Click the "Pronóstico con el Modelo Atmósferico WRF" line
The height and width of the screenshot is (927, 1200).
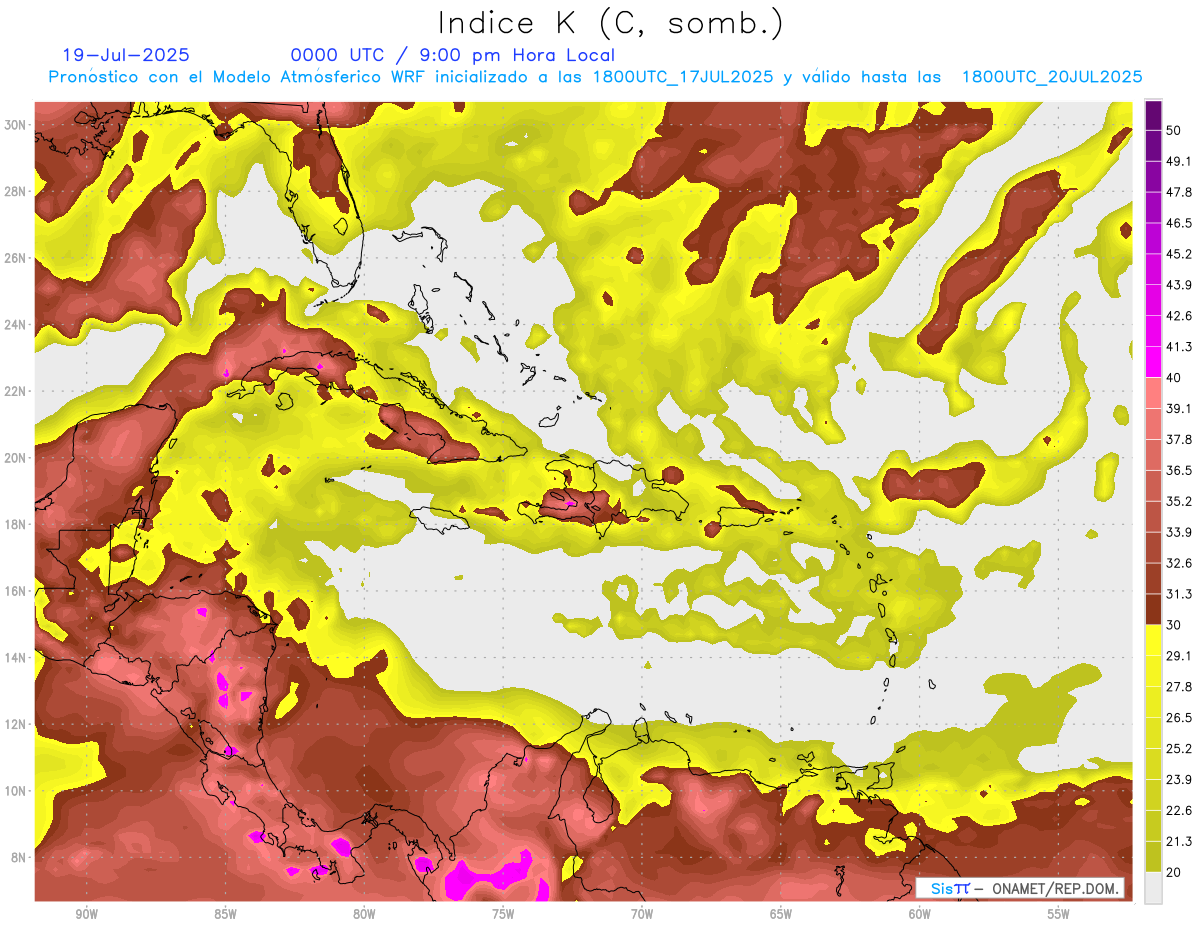click(x=595, y=77)
